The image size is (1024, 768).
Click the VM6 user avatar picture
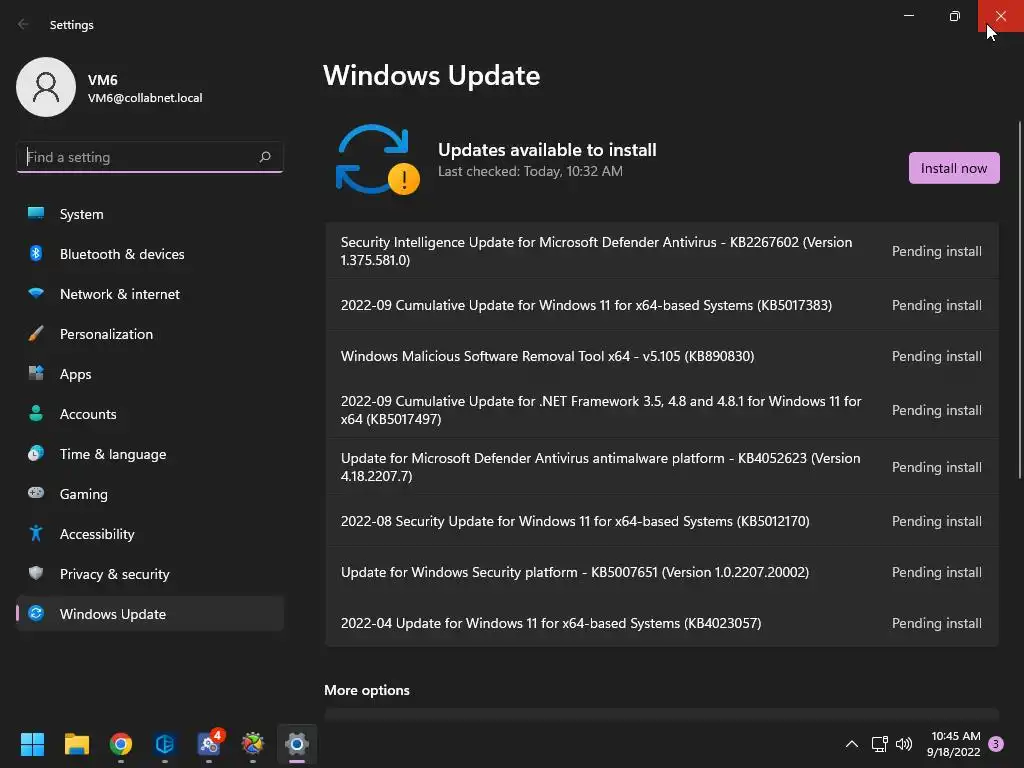pyautogui.click(x=46, y=87)
